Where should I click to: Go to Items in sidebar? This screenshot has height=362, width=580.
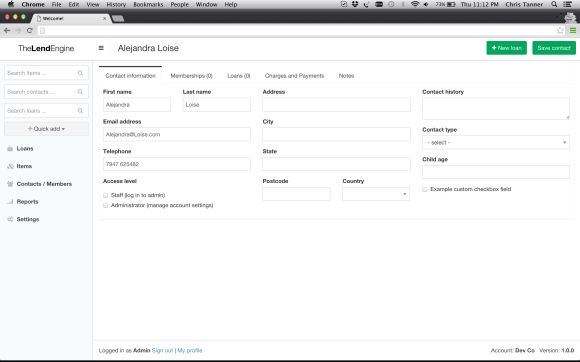click(24, 166)
